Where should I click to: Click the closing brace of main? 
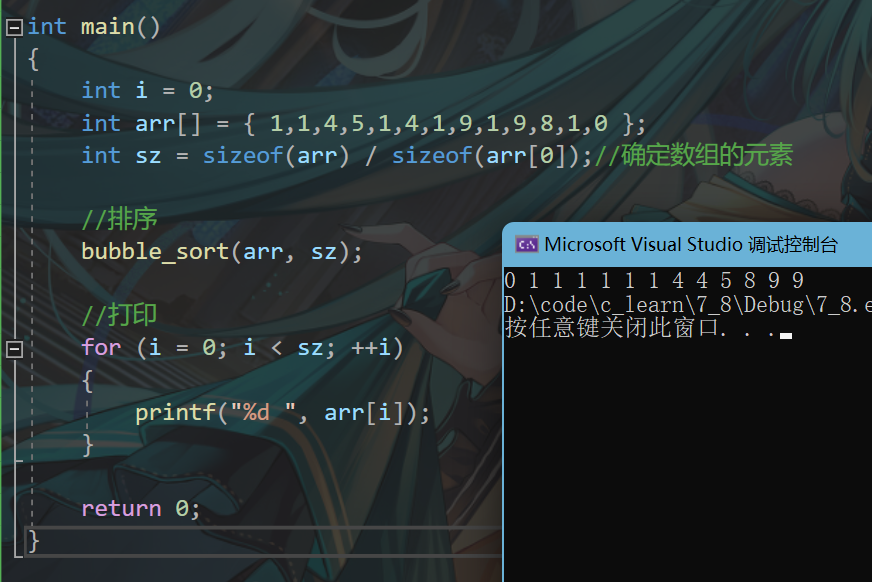click(x=32, y=540)
